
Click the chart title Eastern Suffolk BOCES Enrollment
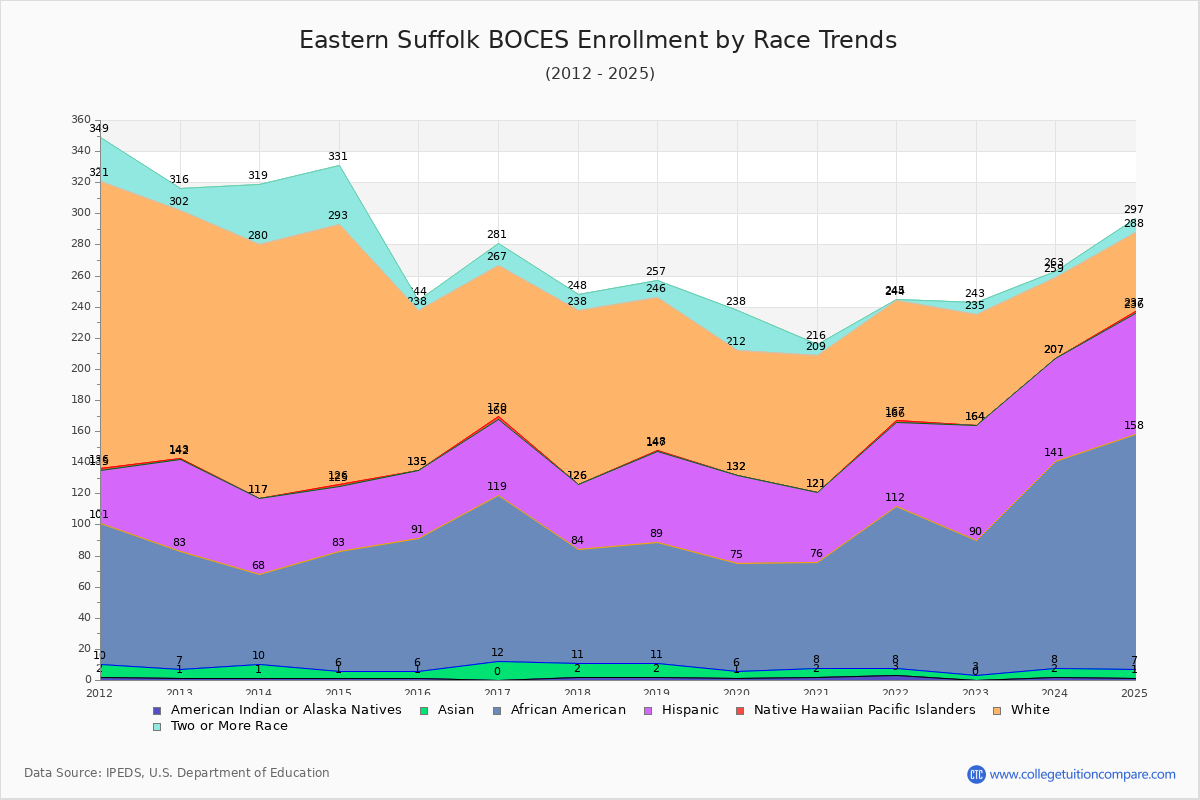click(x=598, y=40)
